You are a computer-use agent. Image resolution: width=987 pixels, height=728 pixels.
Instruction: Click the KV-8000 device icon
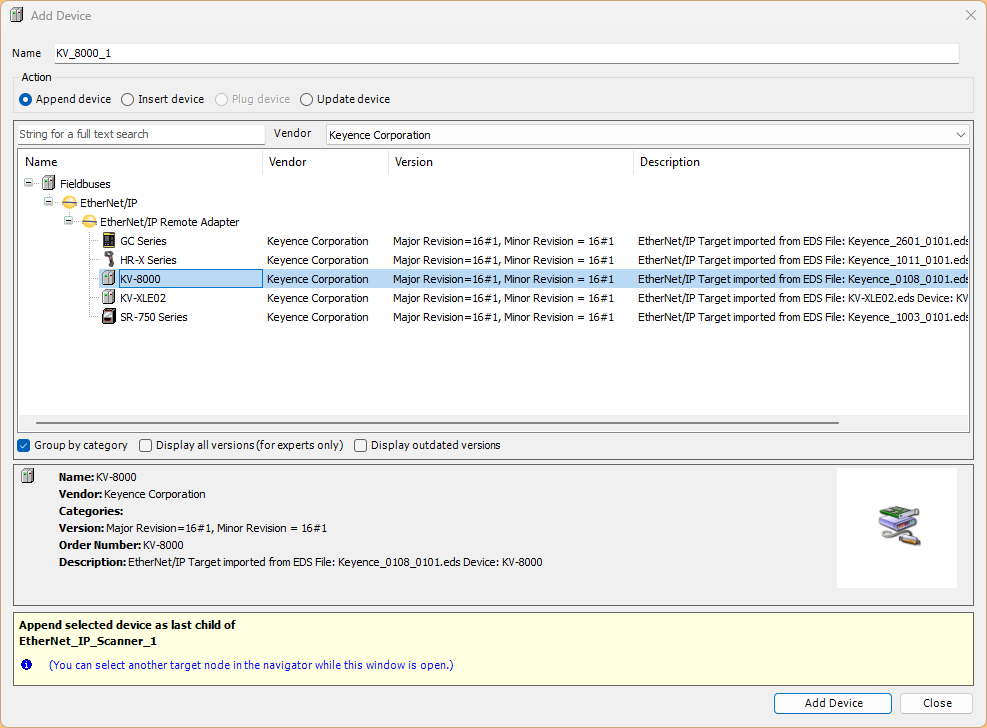coord(109,278)
